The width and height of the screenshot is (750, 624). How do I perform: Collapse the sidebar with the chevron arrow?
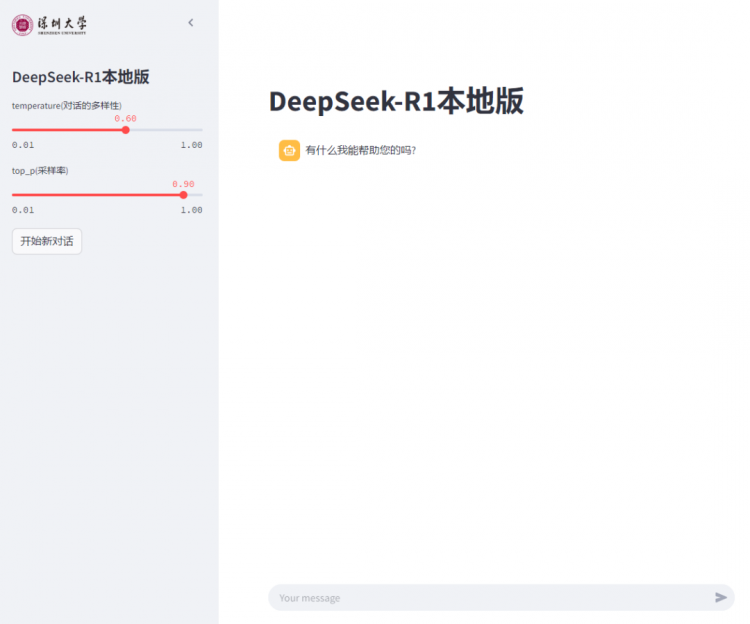191,22
